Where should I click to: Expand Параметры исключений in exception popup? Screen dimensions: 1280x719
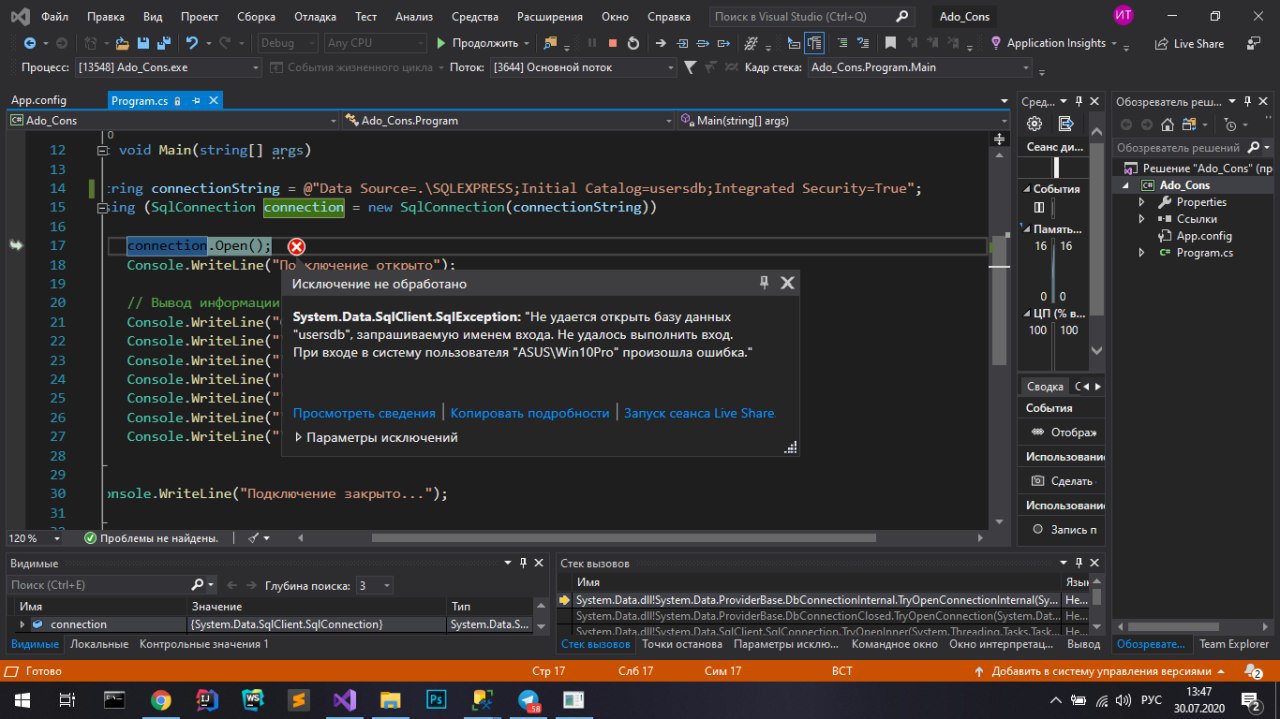(298, 437)
